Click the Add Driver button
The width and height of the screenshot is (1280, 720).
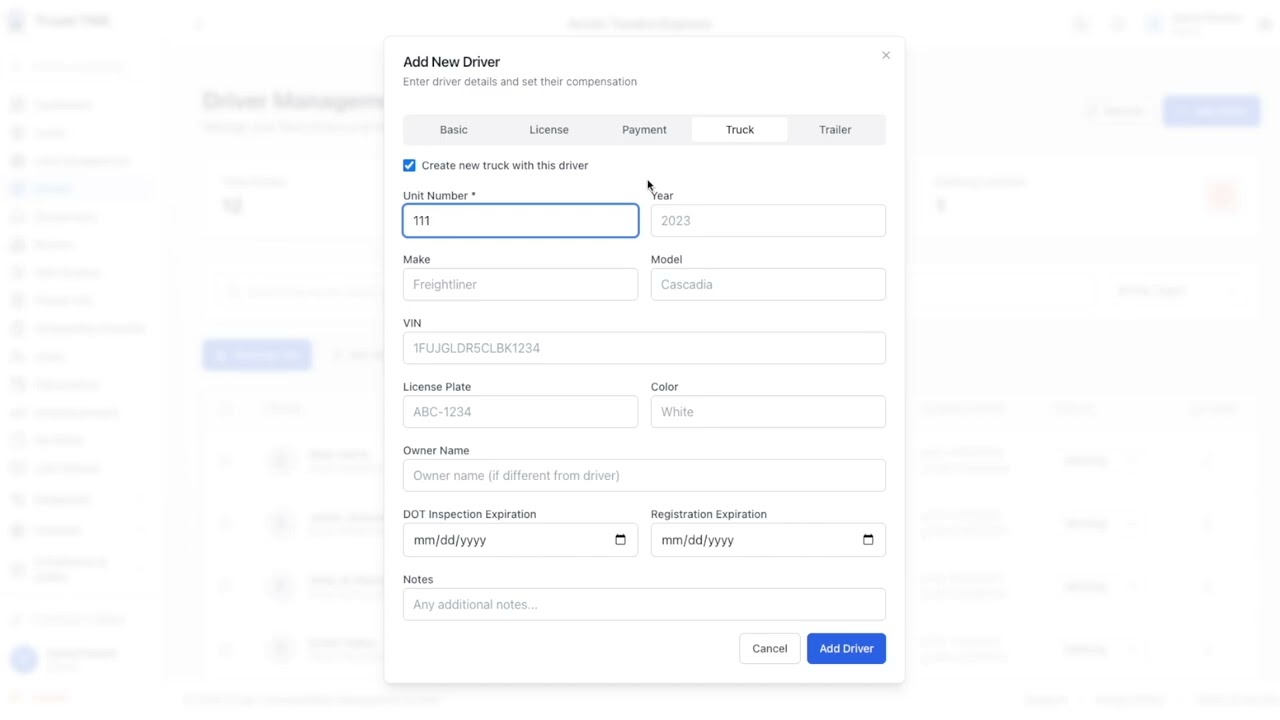(846, 648)
